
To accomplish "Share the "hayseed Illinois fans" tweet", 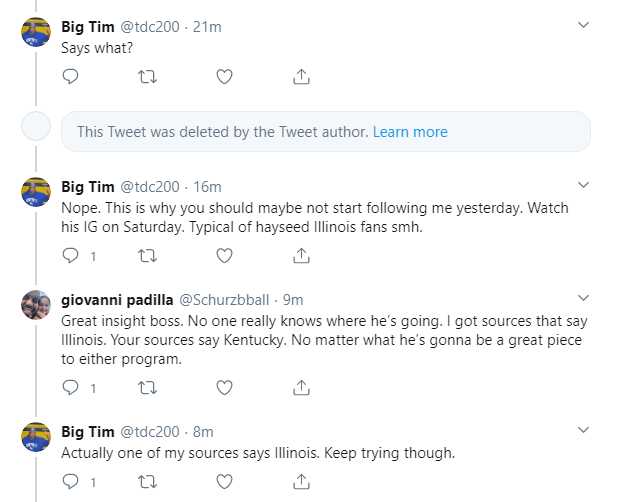I will [301, 255].
